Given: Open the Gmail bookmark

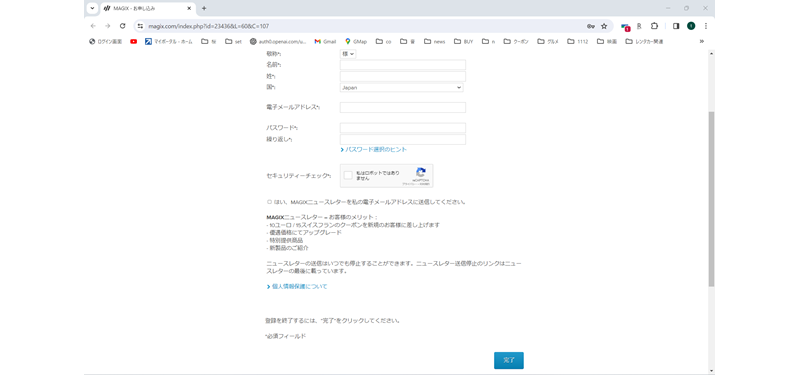Looking at the screenshot, I should [x=326, y=42].
